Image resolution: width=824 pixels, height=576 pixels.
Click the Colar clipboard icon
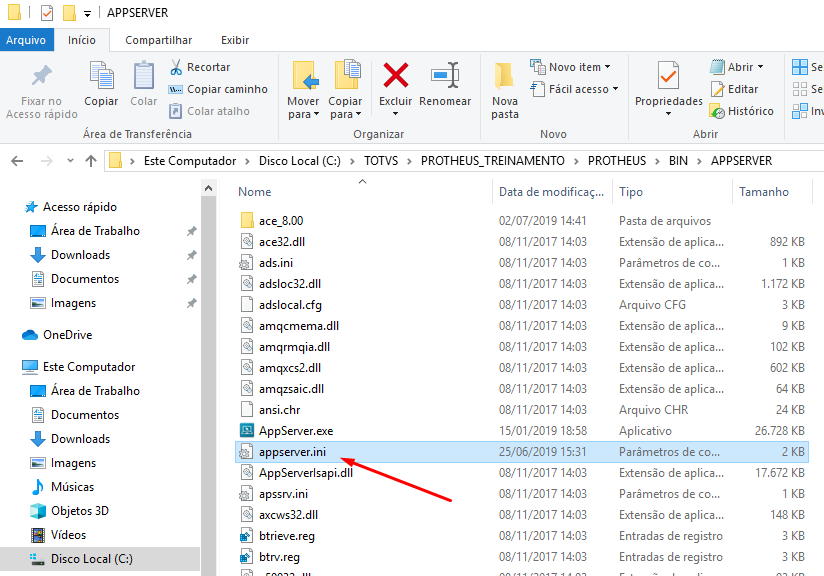[143, 75]
